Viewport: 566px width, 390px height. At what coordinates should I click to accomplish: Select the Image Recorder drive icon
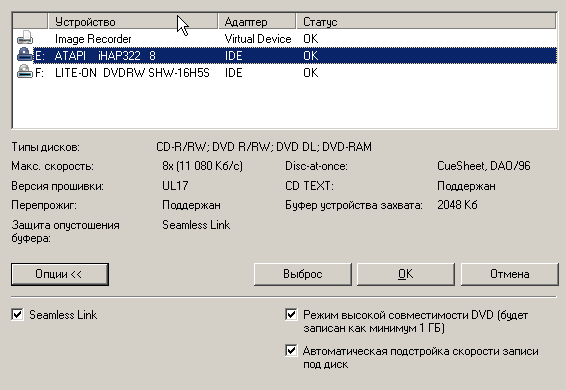25,38
